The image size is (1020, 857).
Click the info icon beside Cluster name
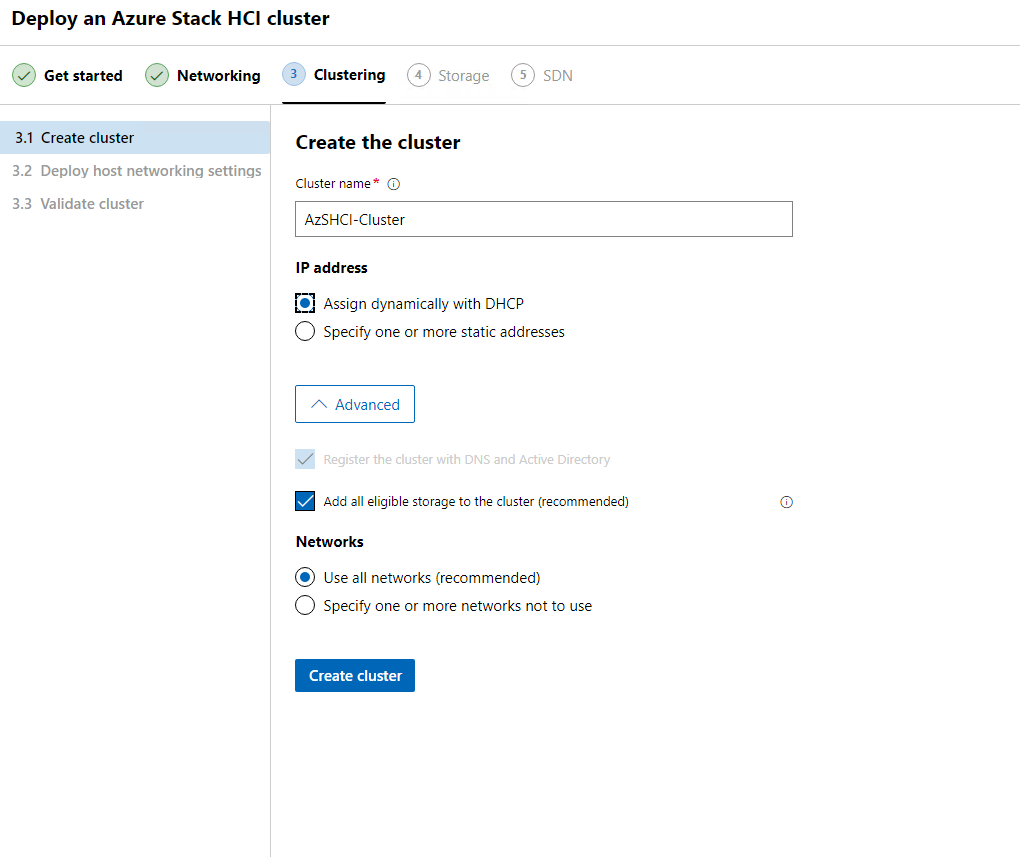[393, 184]
